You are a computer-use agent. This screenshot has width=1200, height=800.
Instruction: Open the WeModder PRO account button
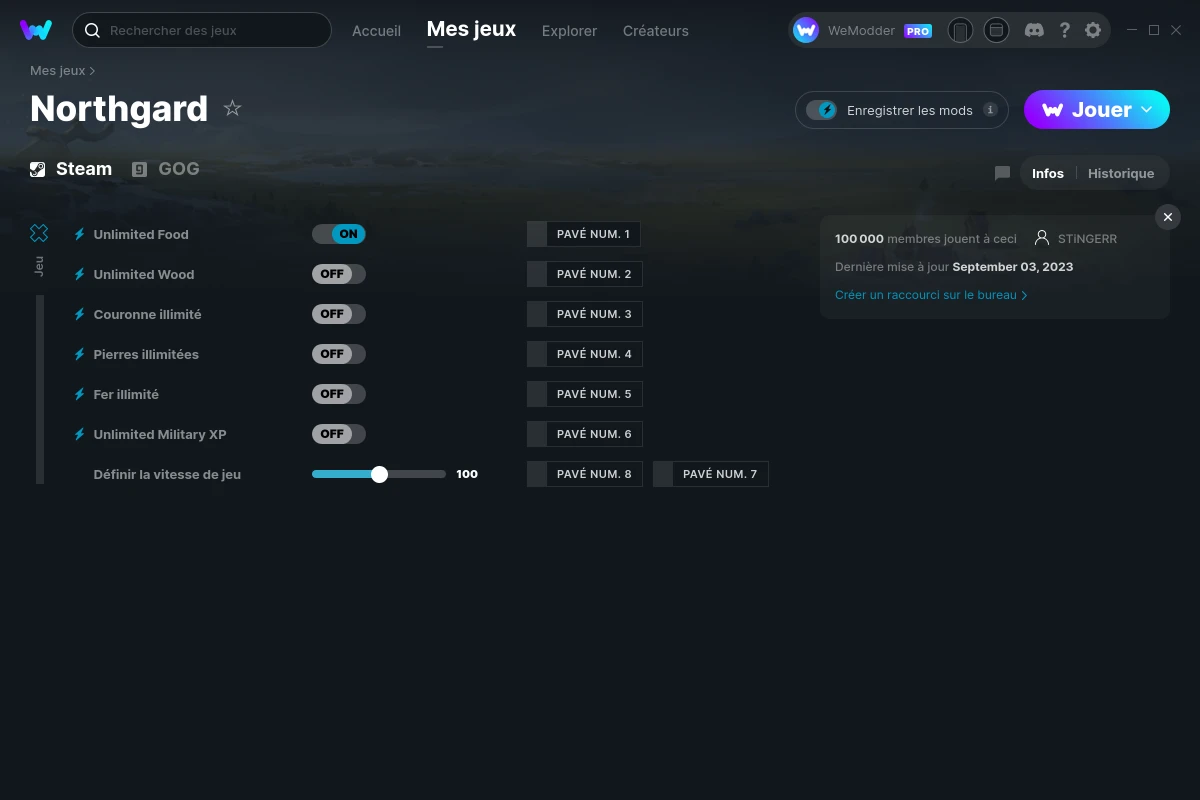(864, 30)
